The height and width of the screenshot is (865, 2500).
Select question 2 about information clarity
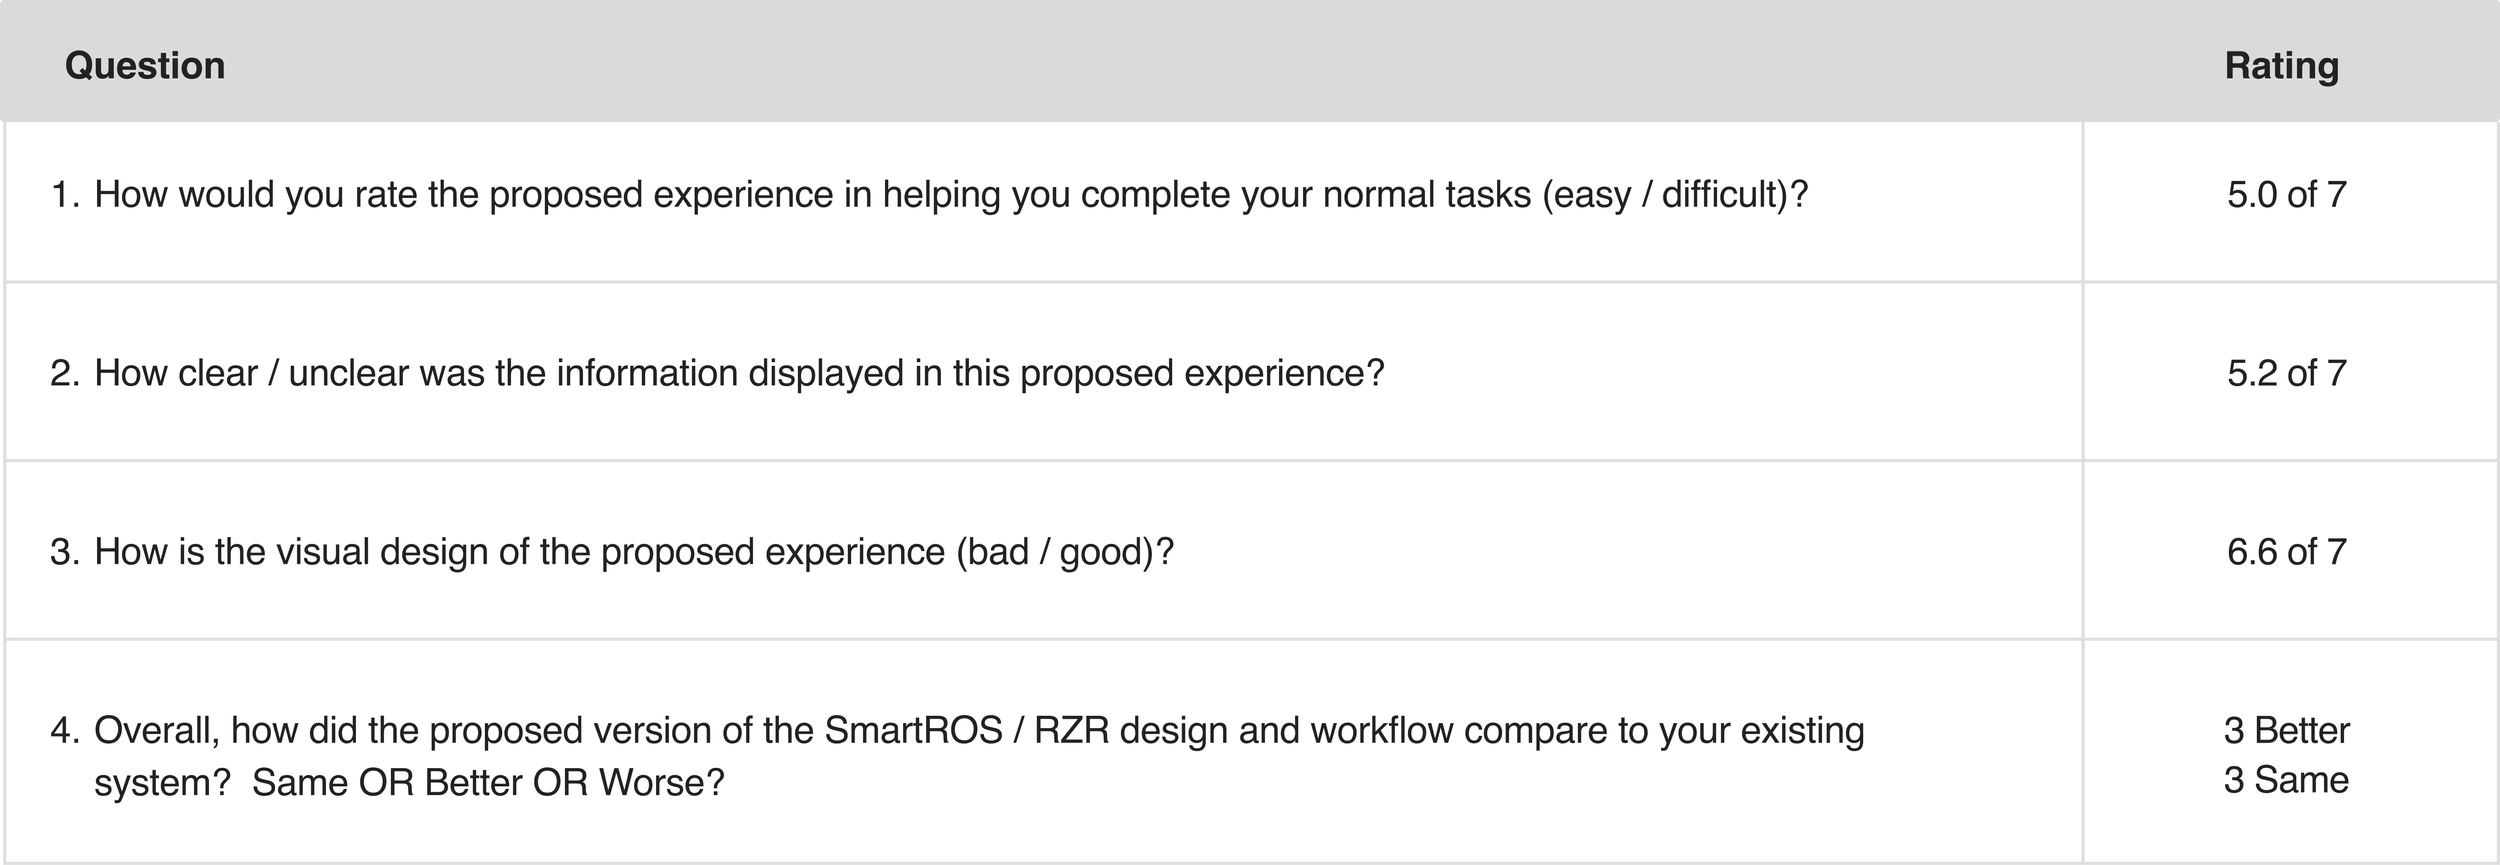pyautogui.click(x=738, y=373)
